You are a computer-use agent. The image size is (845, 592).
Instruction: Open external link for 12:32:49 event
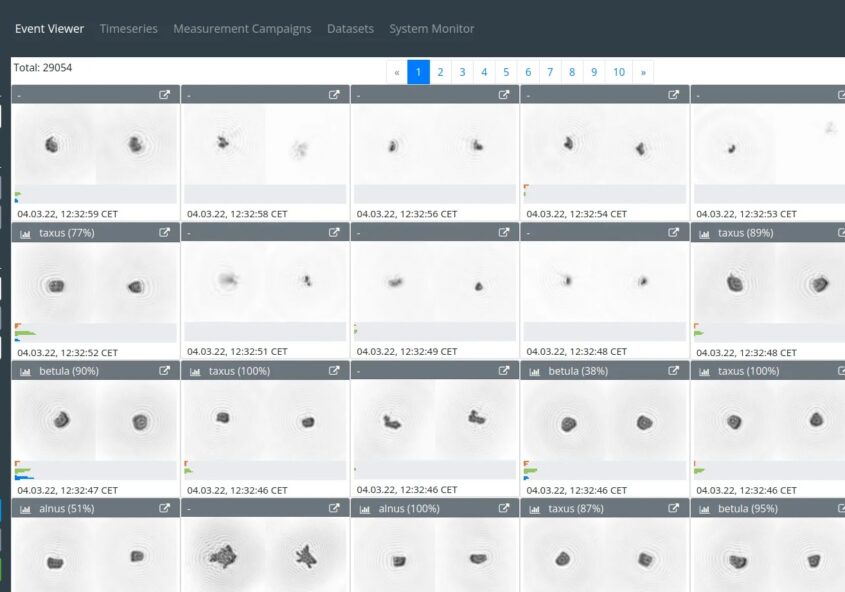pos(504,232)
